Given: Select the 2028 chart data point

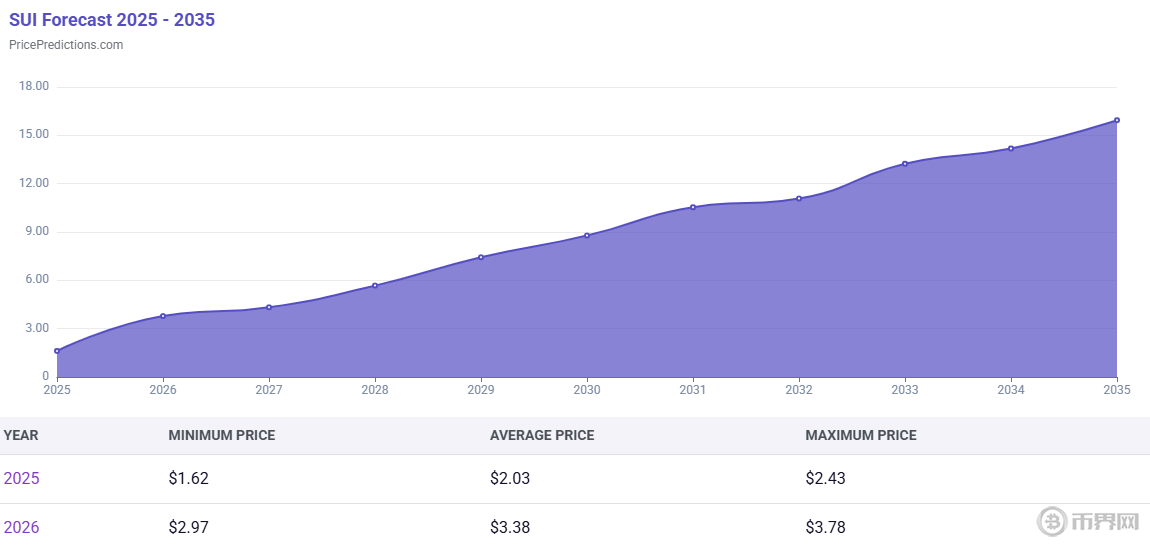Looking at the screenshot, I should pos(375,286).
